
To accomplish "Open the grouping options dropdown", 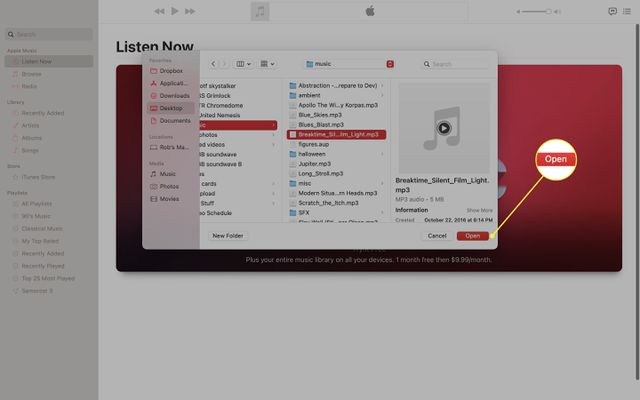I will click(269, 64).
